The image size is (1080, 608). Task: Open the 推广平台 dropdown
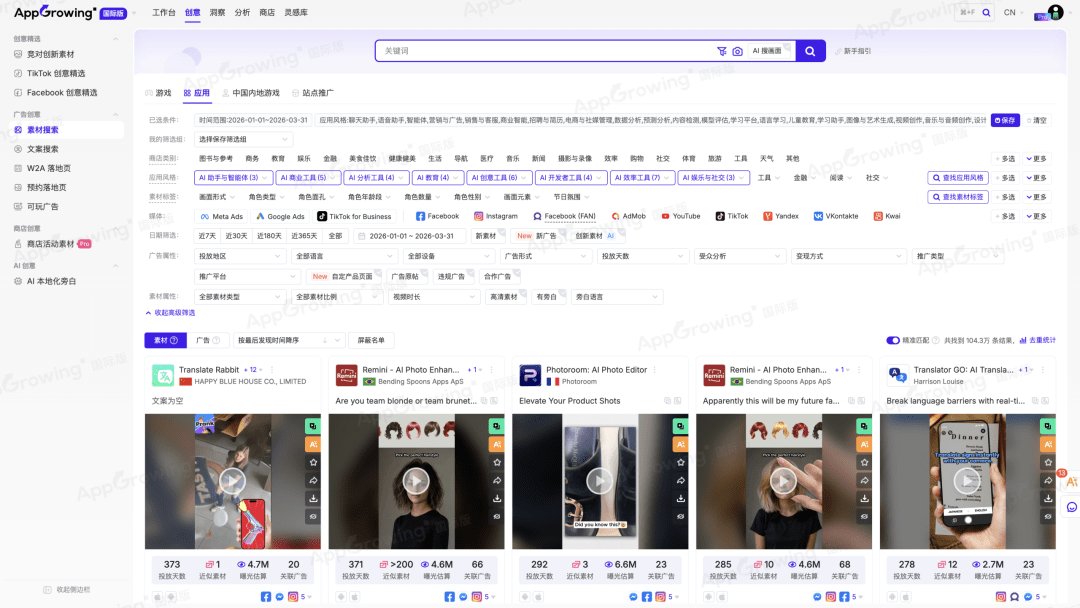click(x=247, y=277)
